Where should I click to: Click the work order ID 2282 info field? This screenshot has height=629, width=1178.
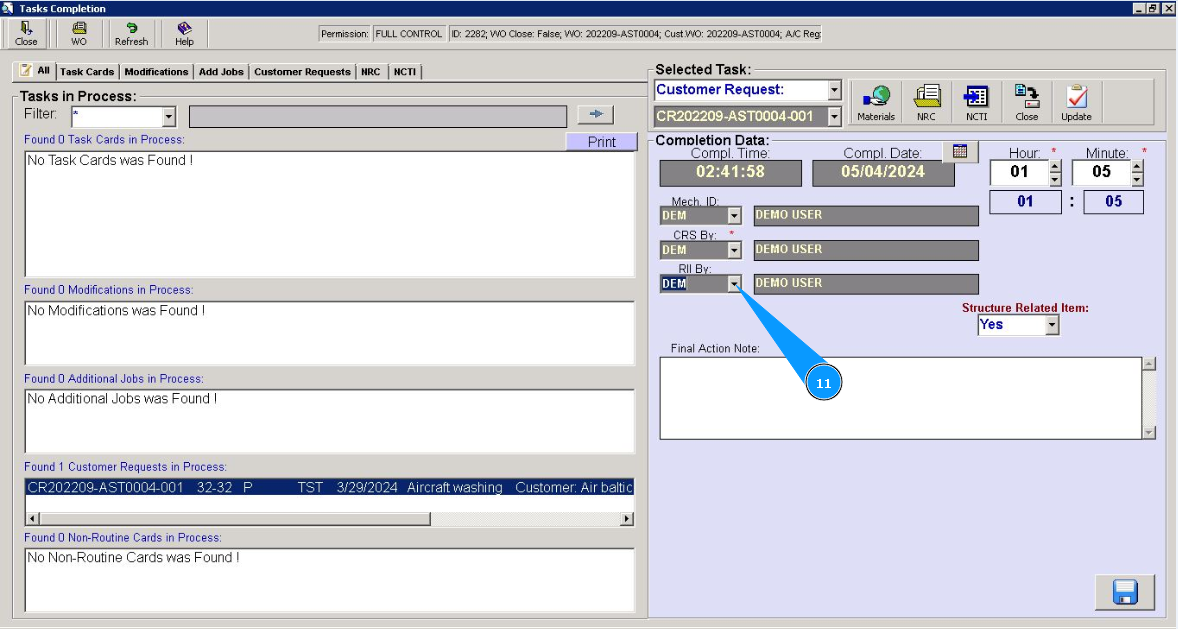636,34
